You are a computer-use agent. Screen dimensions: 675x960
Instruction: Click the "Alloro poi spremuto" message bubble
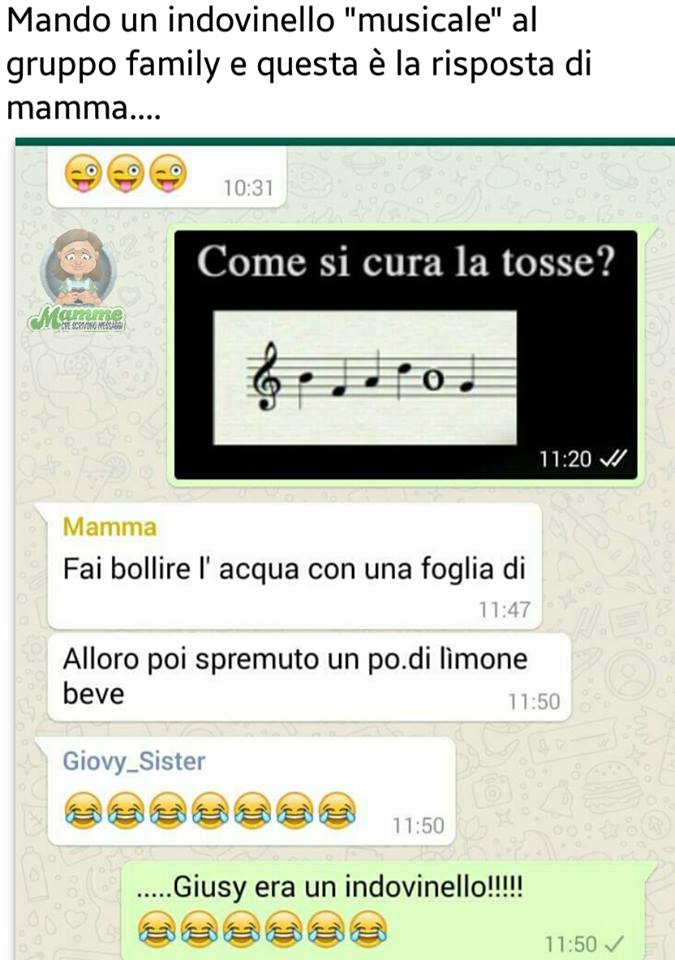pos(309,677)
